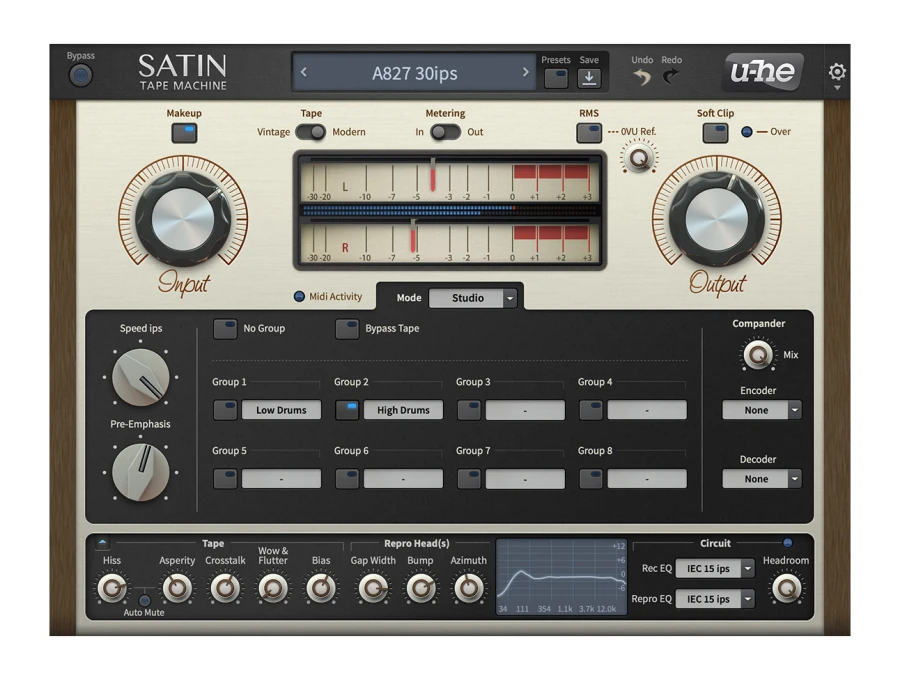Open the Rec EQ dropdown

tap(715, 569)
